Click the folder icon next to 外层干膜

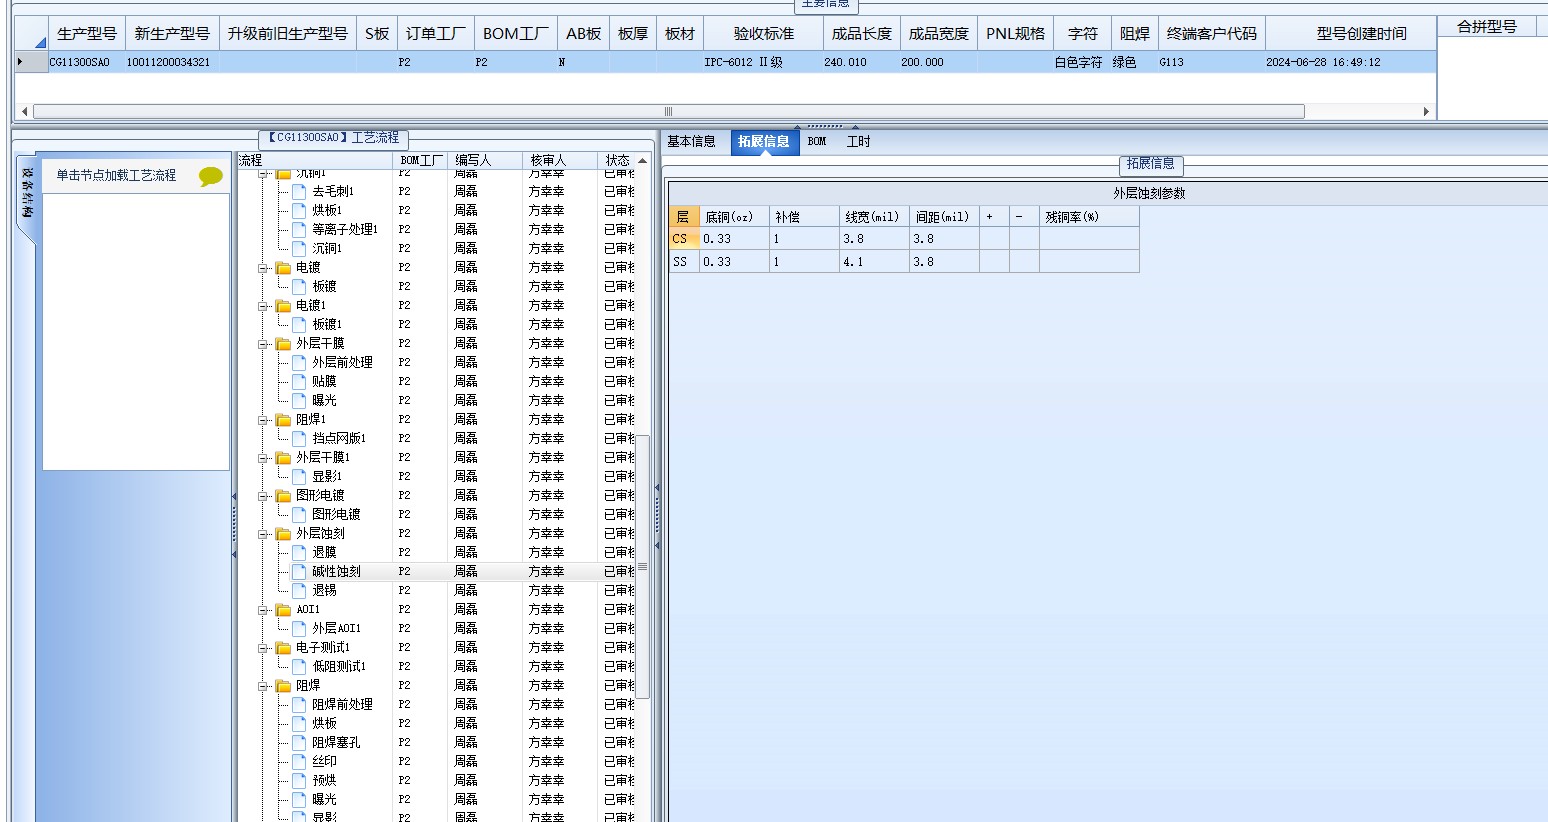point(283,344)
